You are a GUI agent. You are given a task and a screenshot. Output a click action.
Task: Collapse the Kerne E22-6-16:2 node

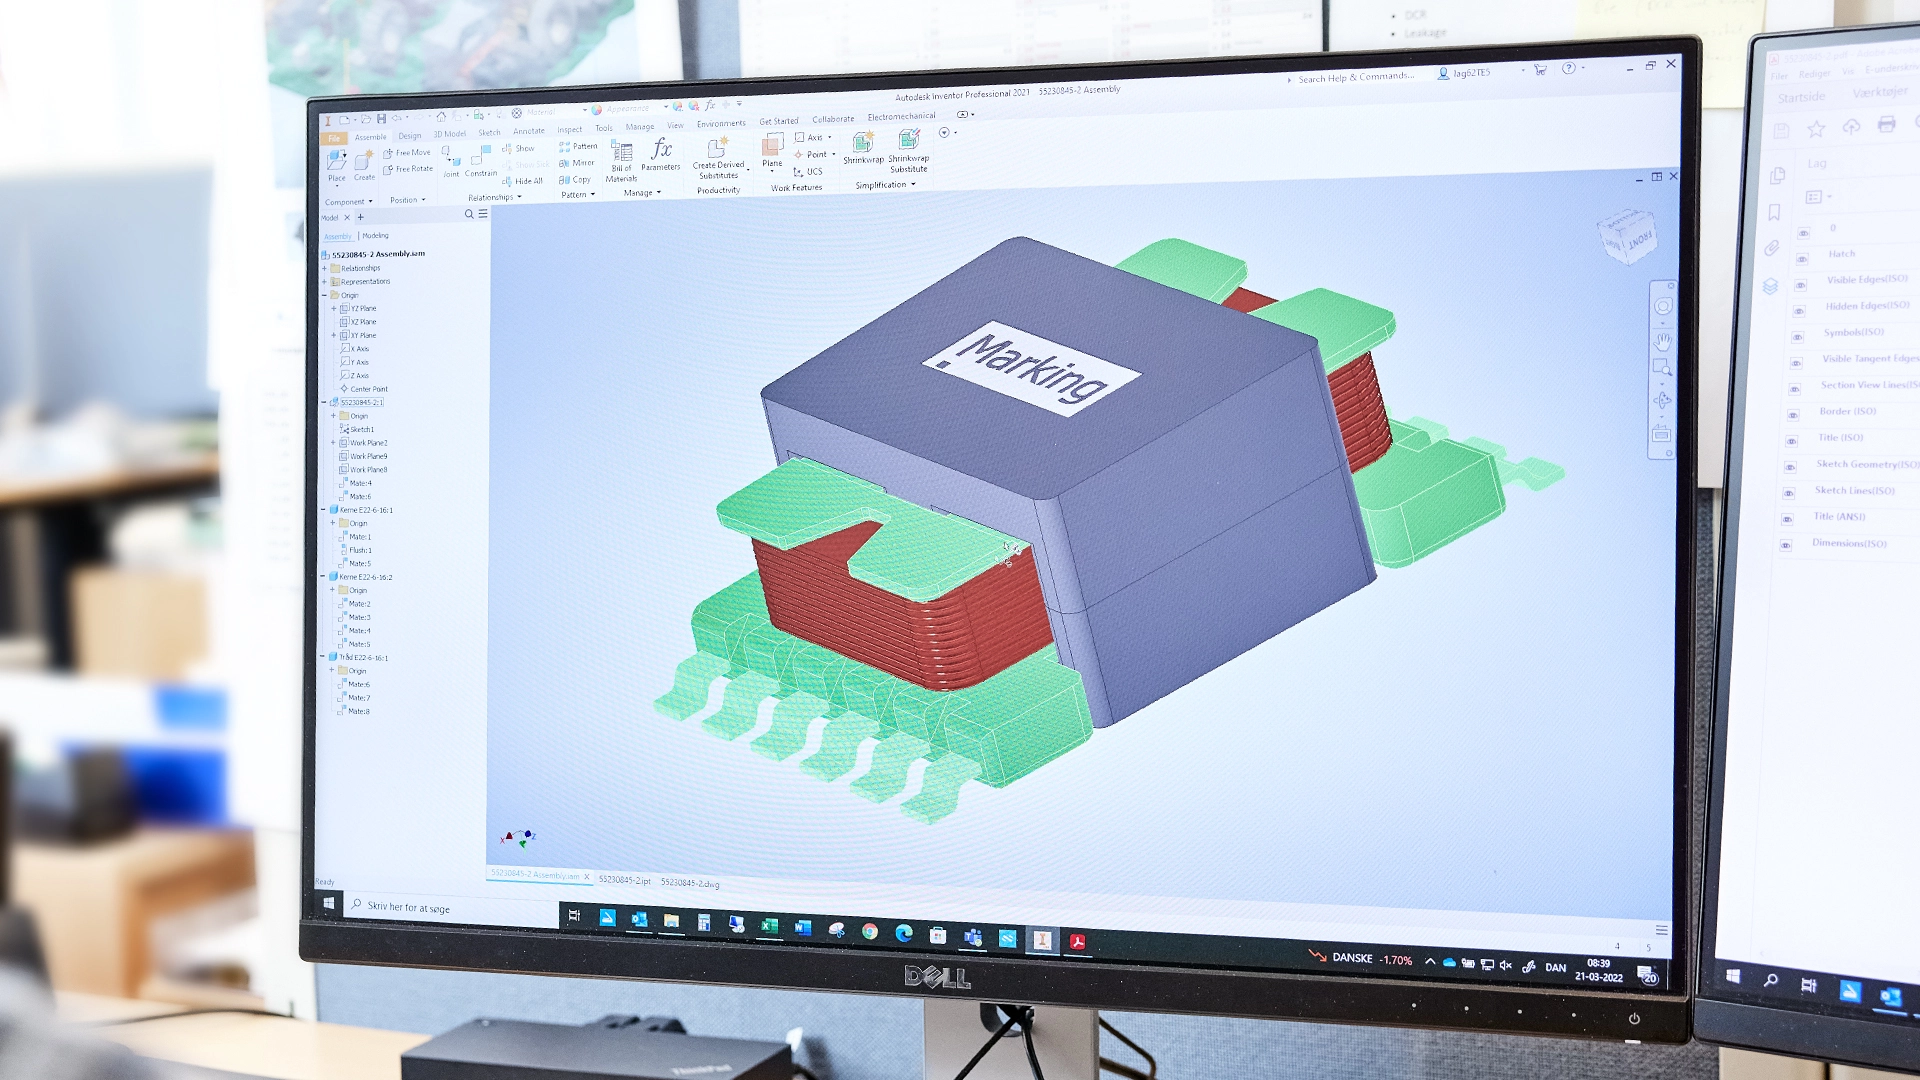coord(322,577)
